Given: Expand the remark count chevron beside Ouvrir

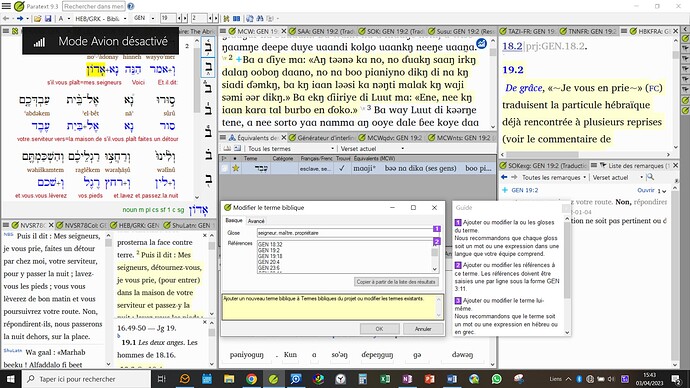Looking at the screenshot, I should 664,191.
